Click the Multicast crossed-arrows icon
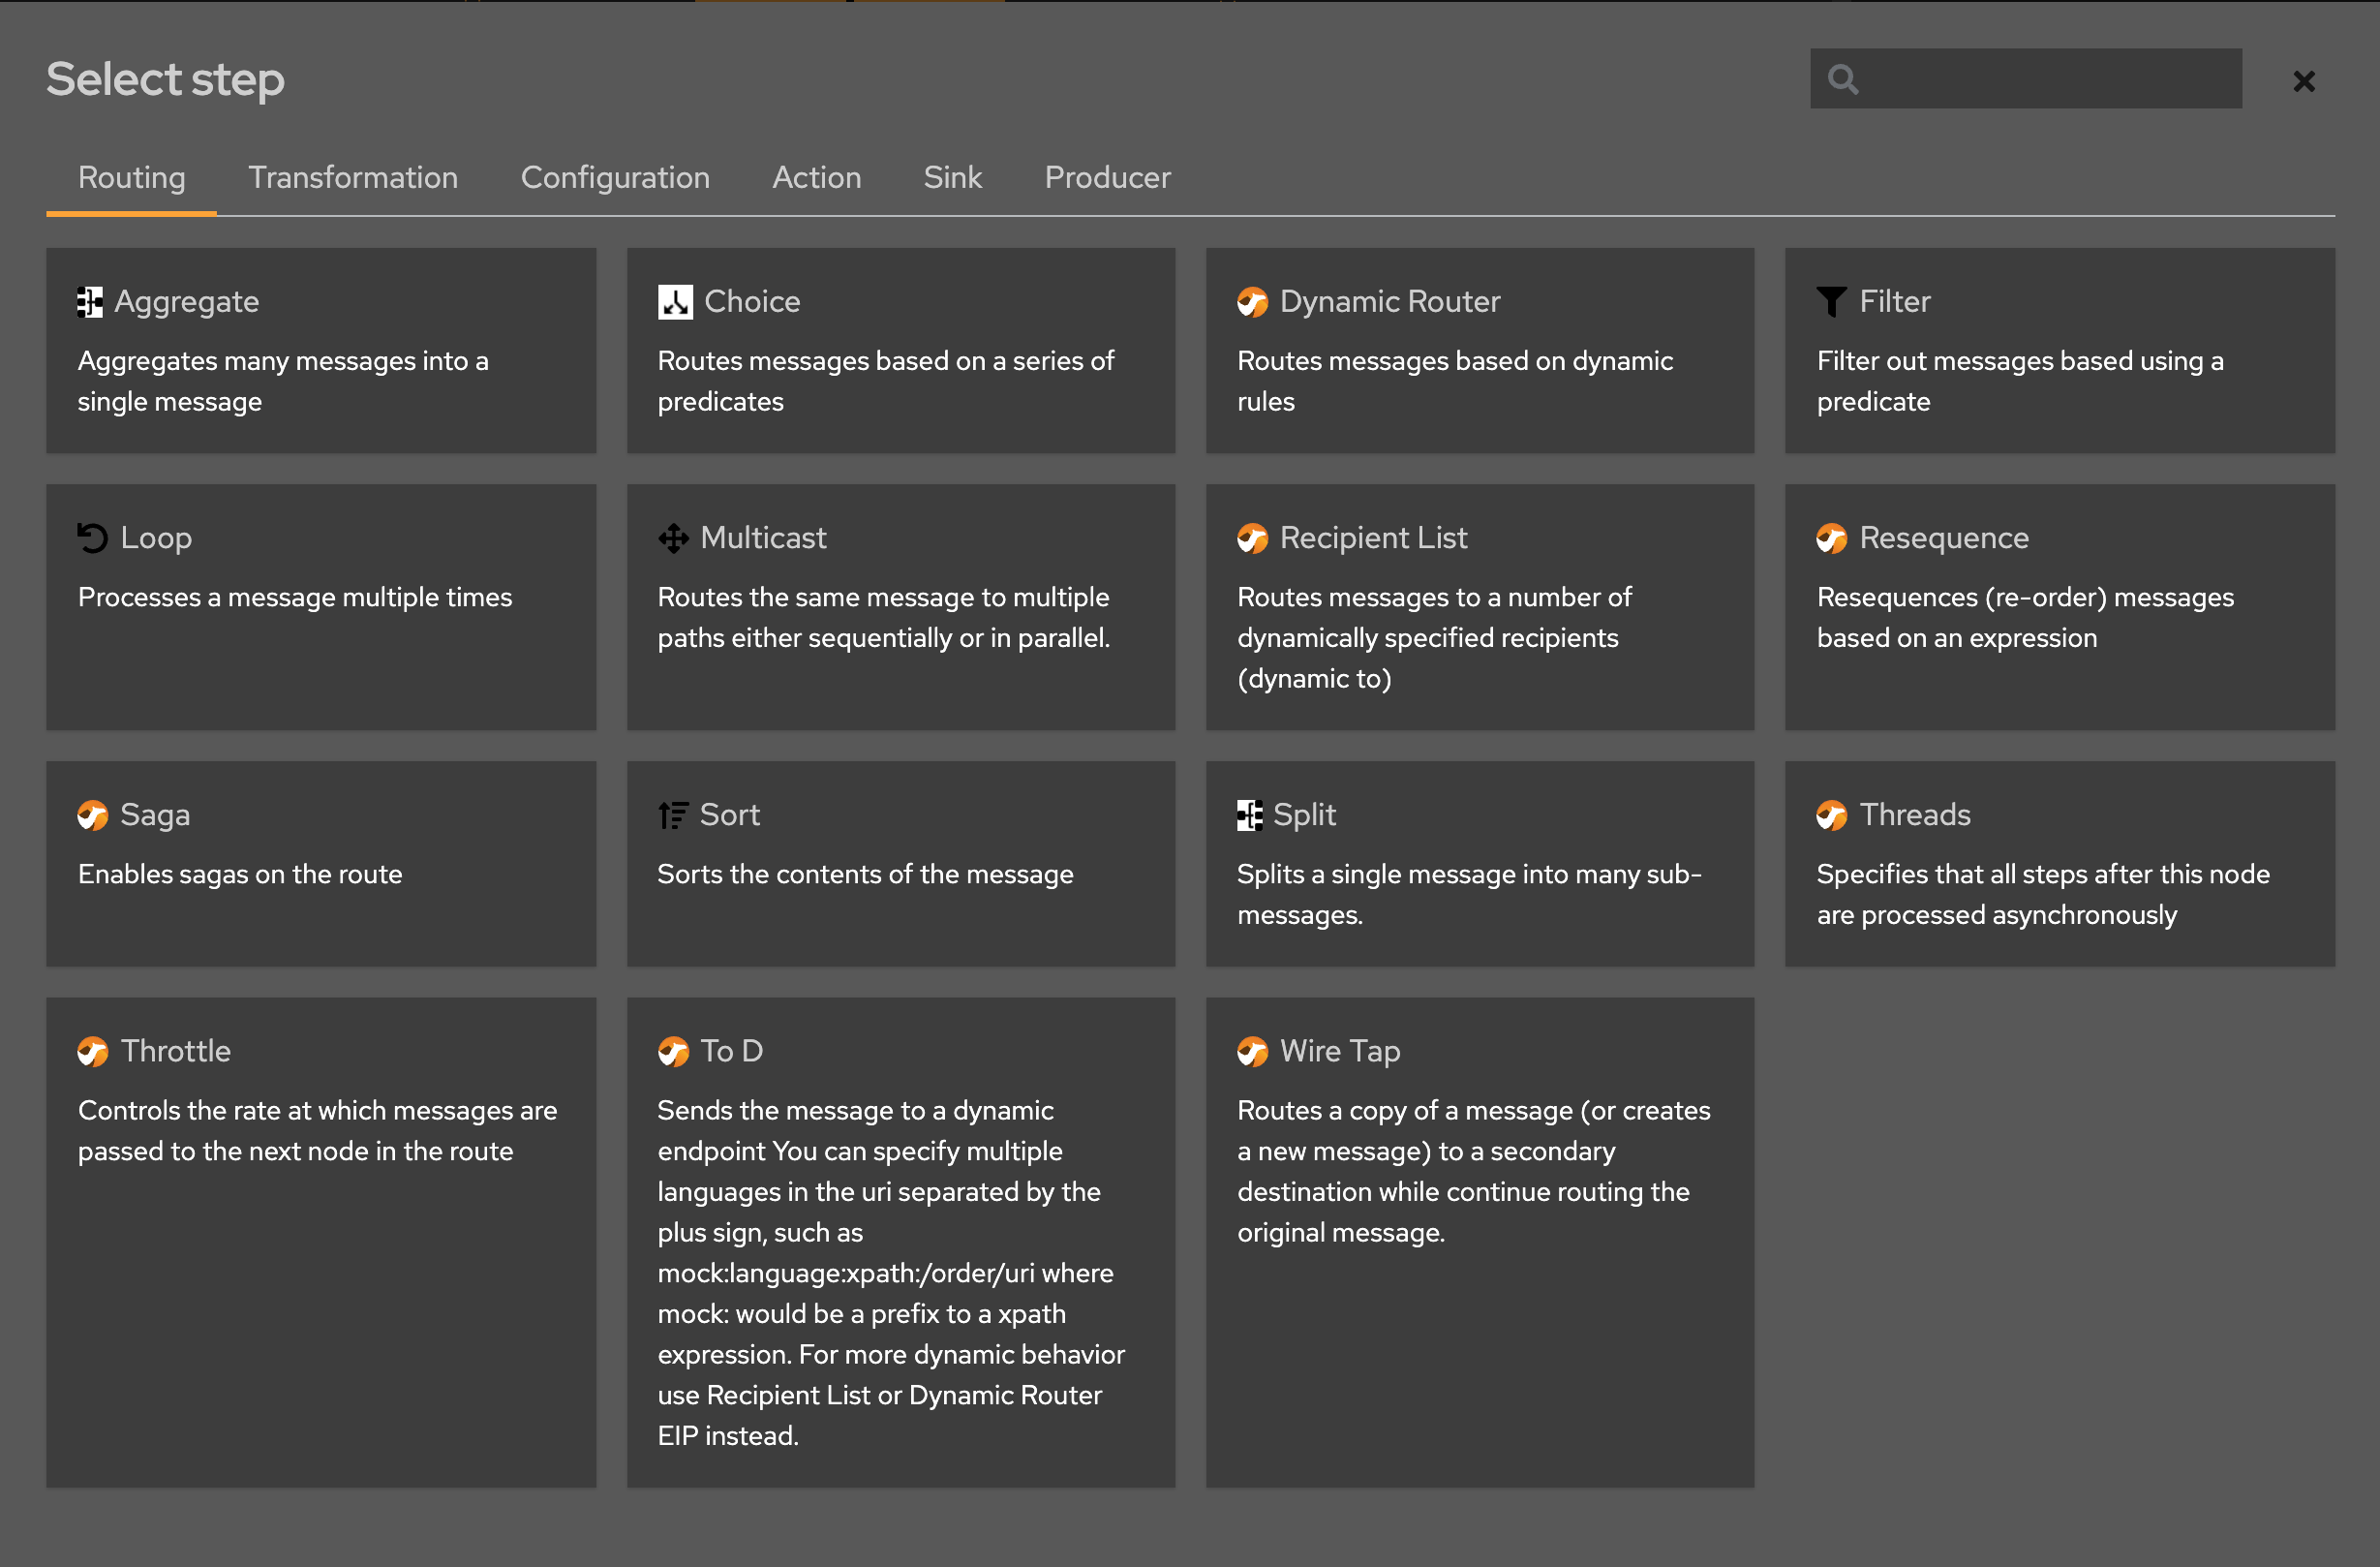 673,537
